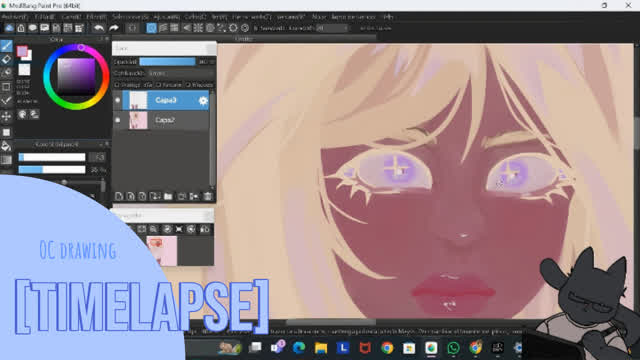
Task: Select the Gradient tool
Action: (x=6, y=160)
